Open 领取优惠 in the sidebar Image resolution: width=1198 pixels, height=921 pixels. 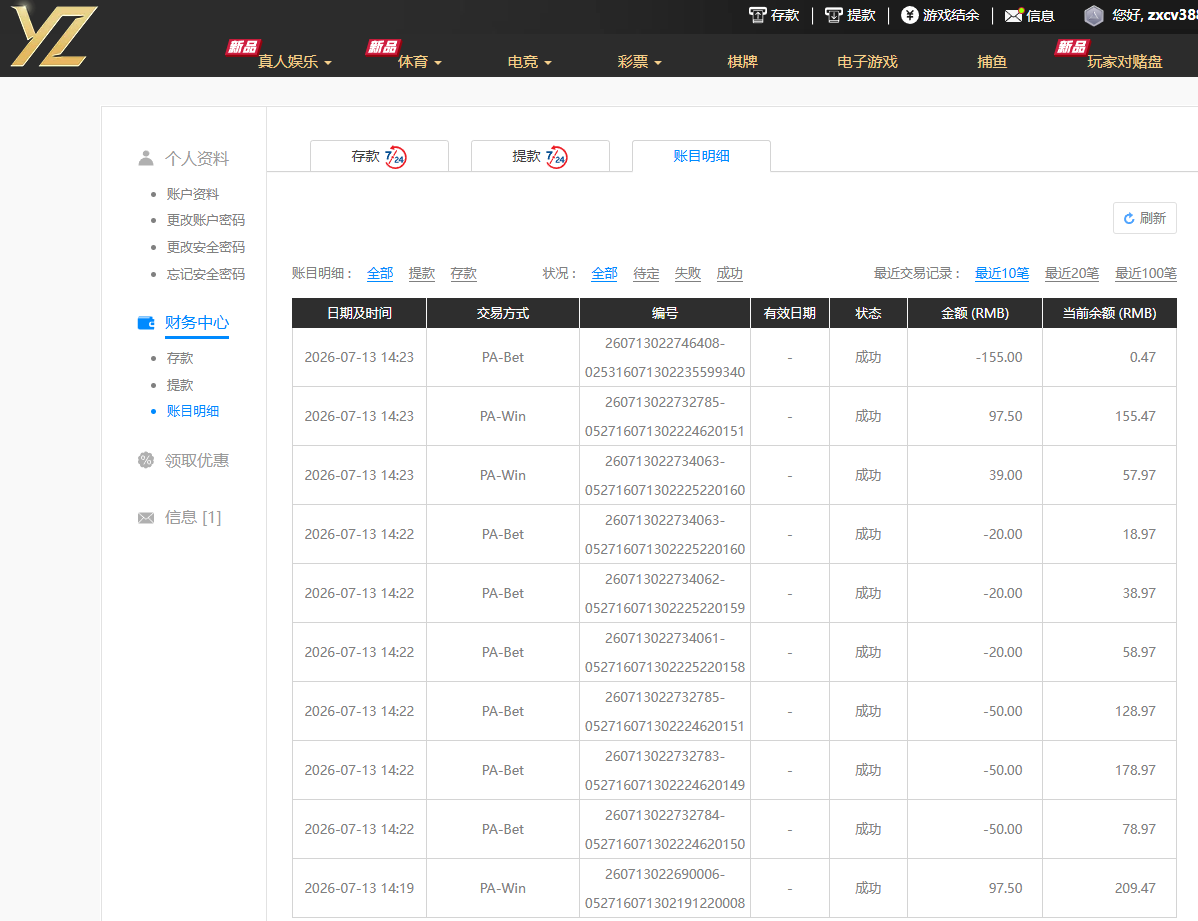pyautogui.click(x=196, y=460)
